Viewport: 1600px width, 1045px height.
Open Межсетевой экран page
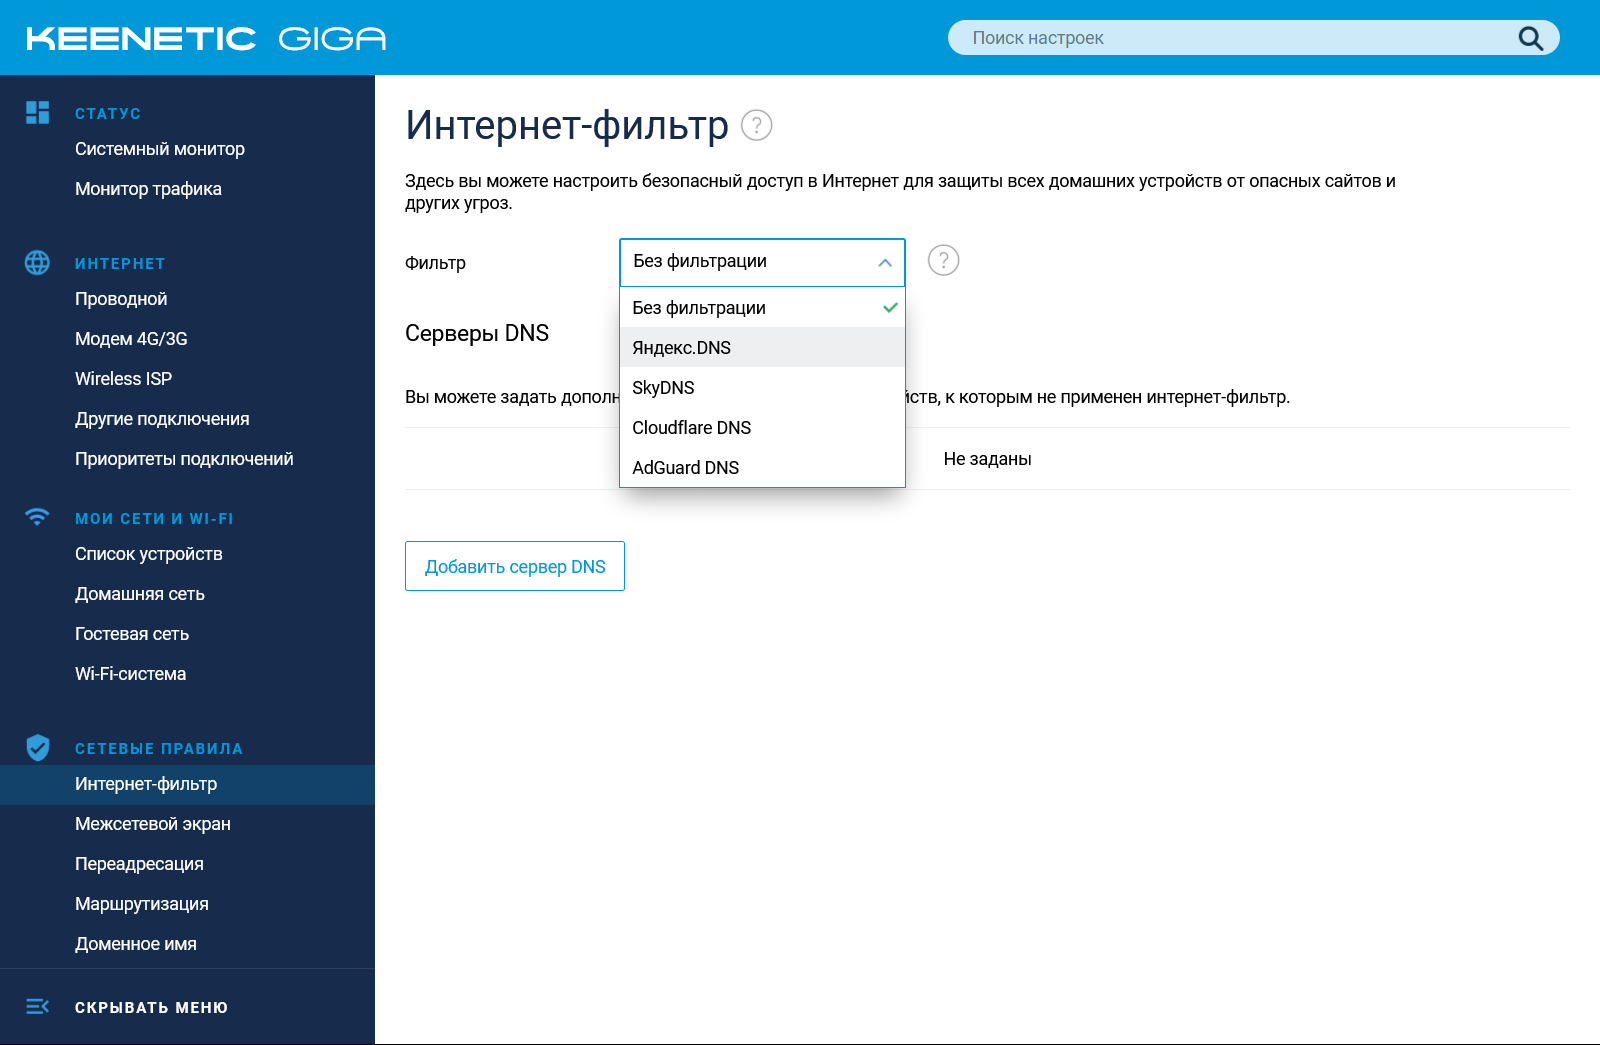coord(153,824)
